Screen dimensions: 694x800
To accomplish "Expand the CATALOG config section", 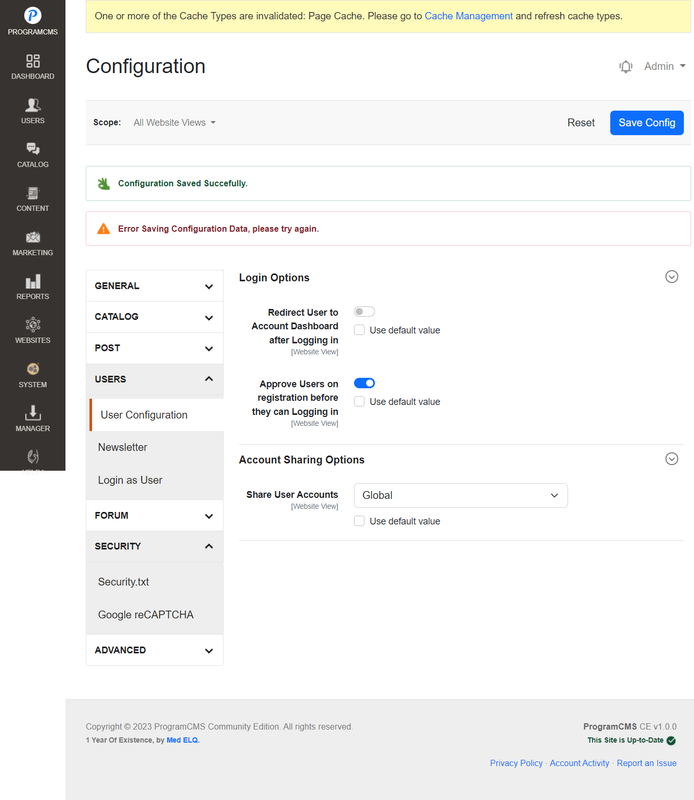I will [155, 317].
